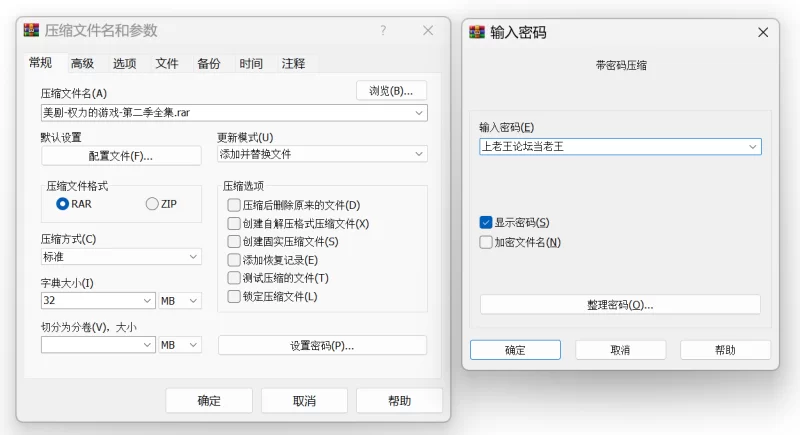Click the 压缩文件名 text field
Image resolution: width=800 pixels, height=435 pixels.
pos(225,113)
